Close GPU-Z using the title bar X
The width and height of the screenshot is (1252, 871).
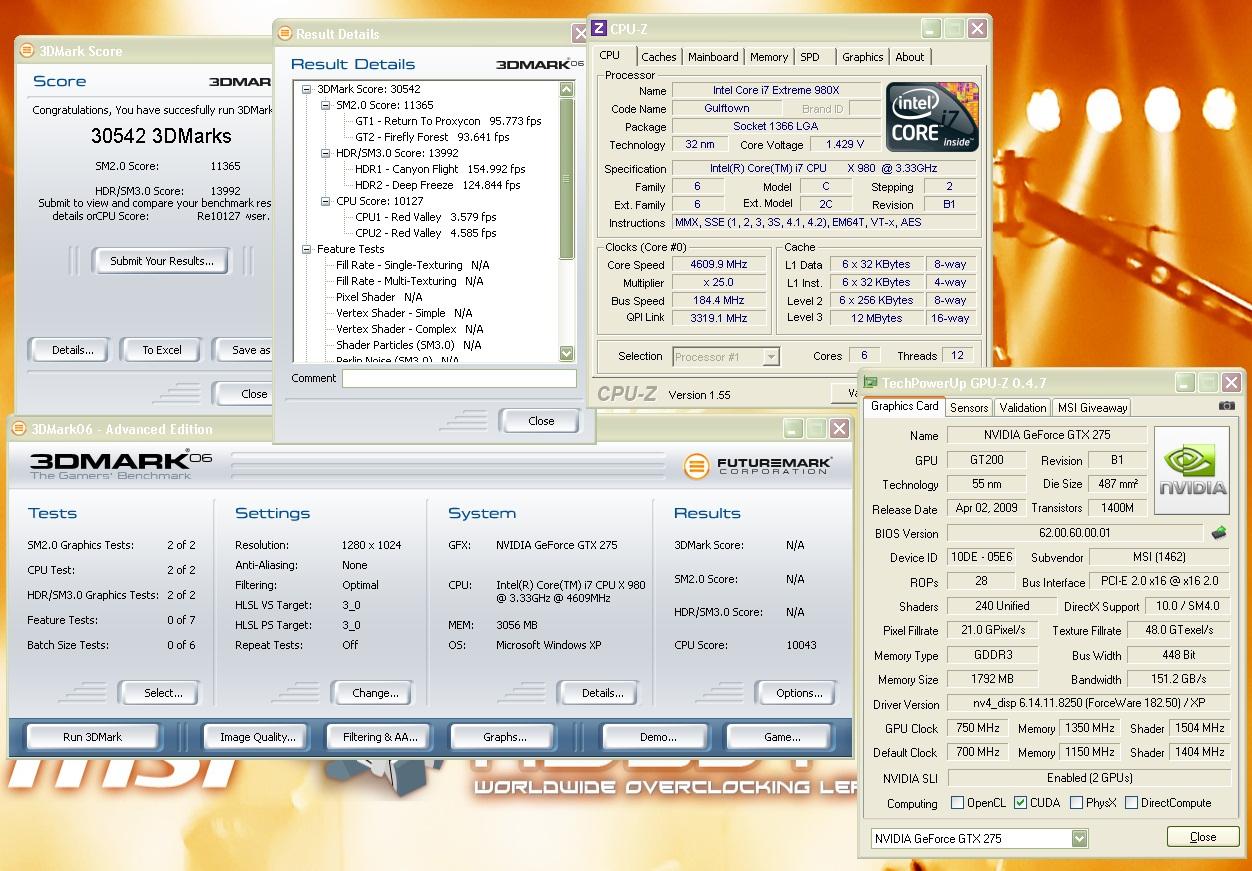coord(1231,382)
